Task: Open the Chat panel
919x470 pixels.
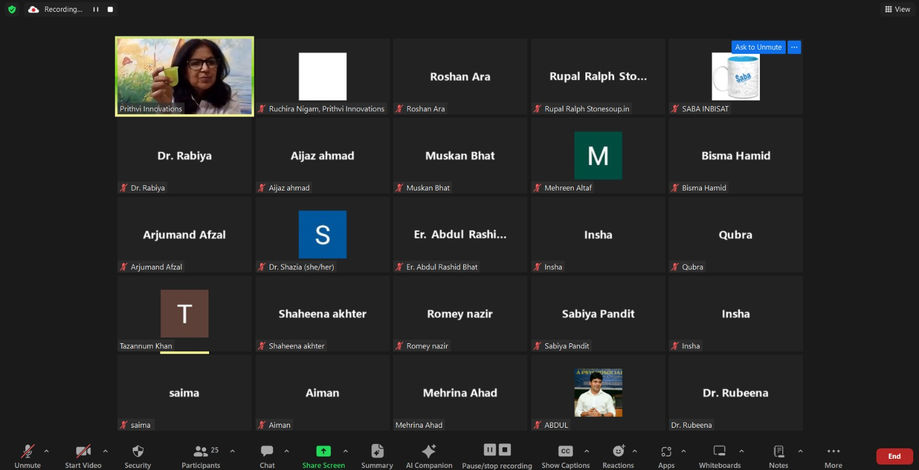Action: (x=267, y=454)
